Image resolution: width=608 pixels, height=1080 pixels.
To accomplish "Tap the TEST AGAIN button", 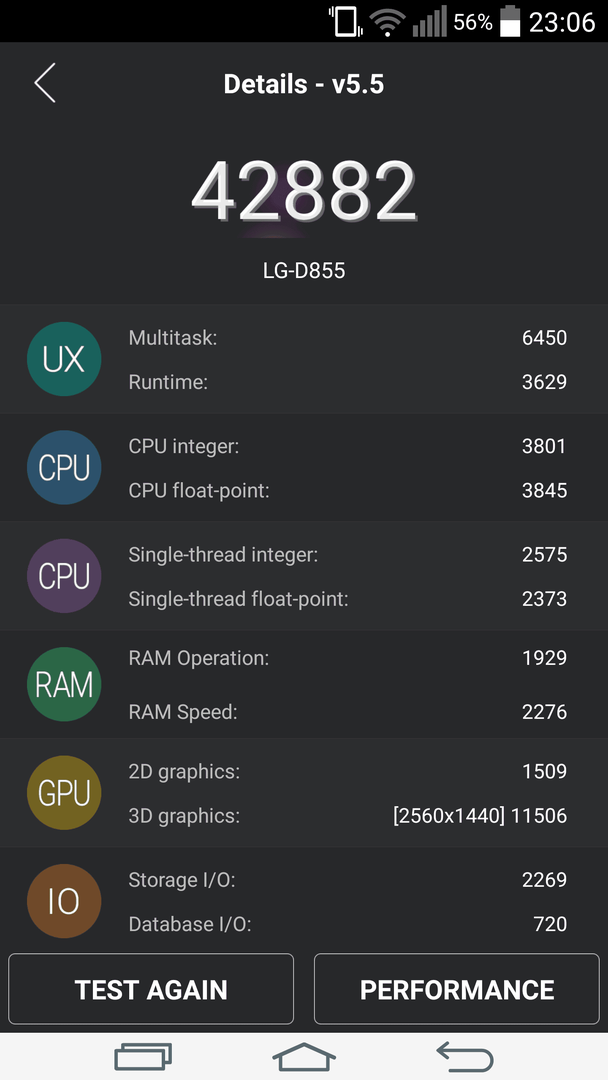I will (x=151, y=989).
